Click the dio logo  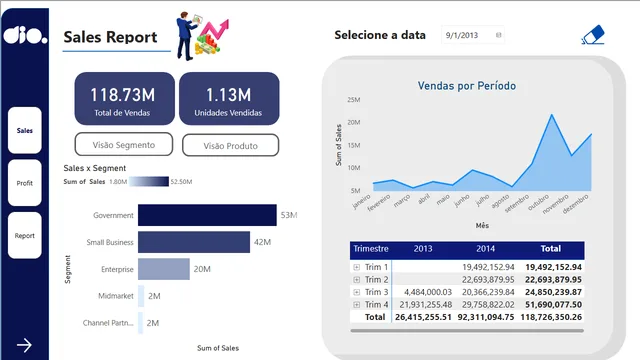pos(25,35)
